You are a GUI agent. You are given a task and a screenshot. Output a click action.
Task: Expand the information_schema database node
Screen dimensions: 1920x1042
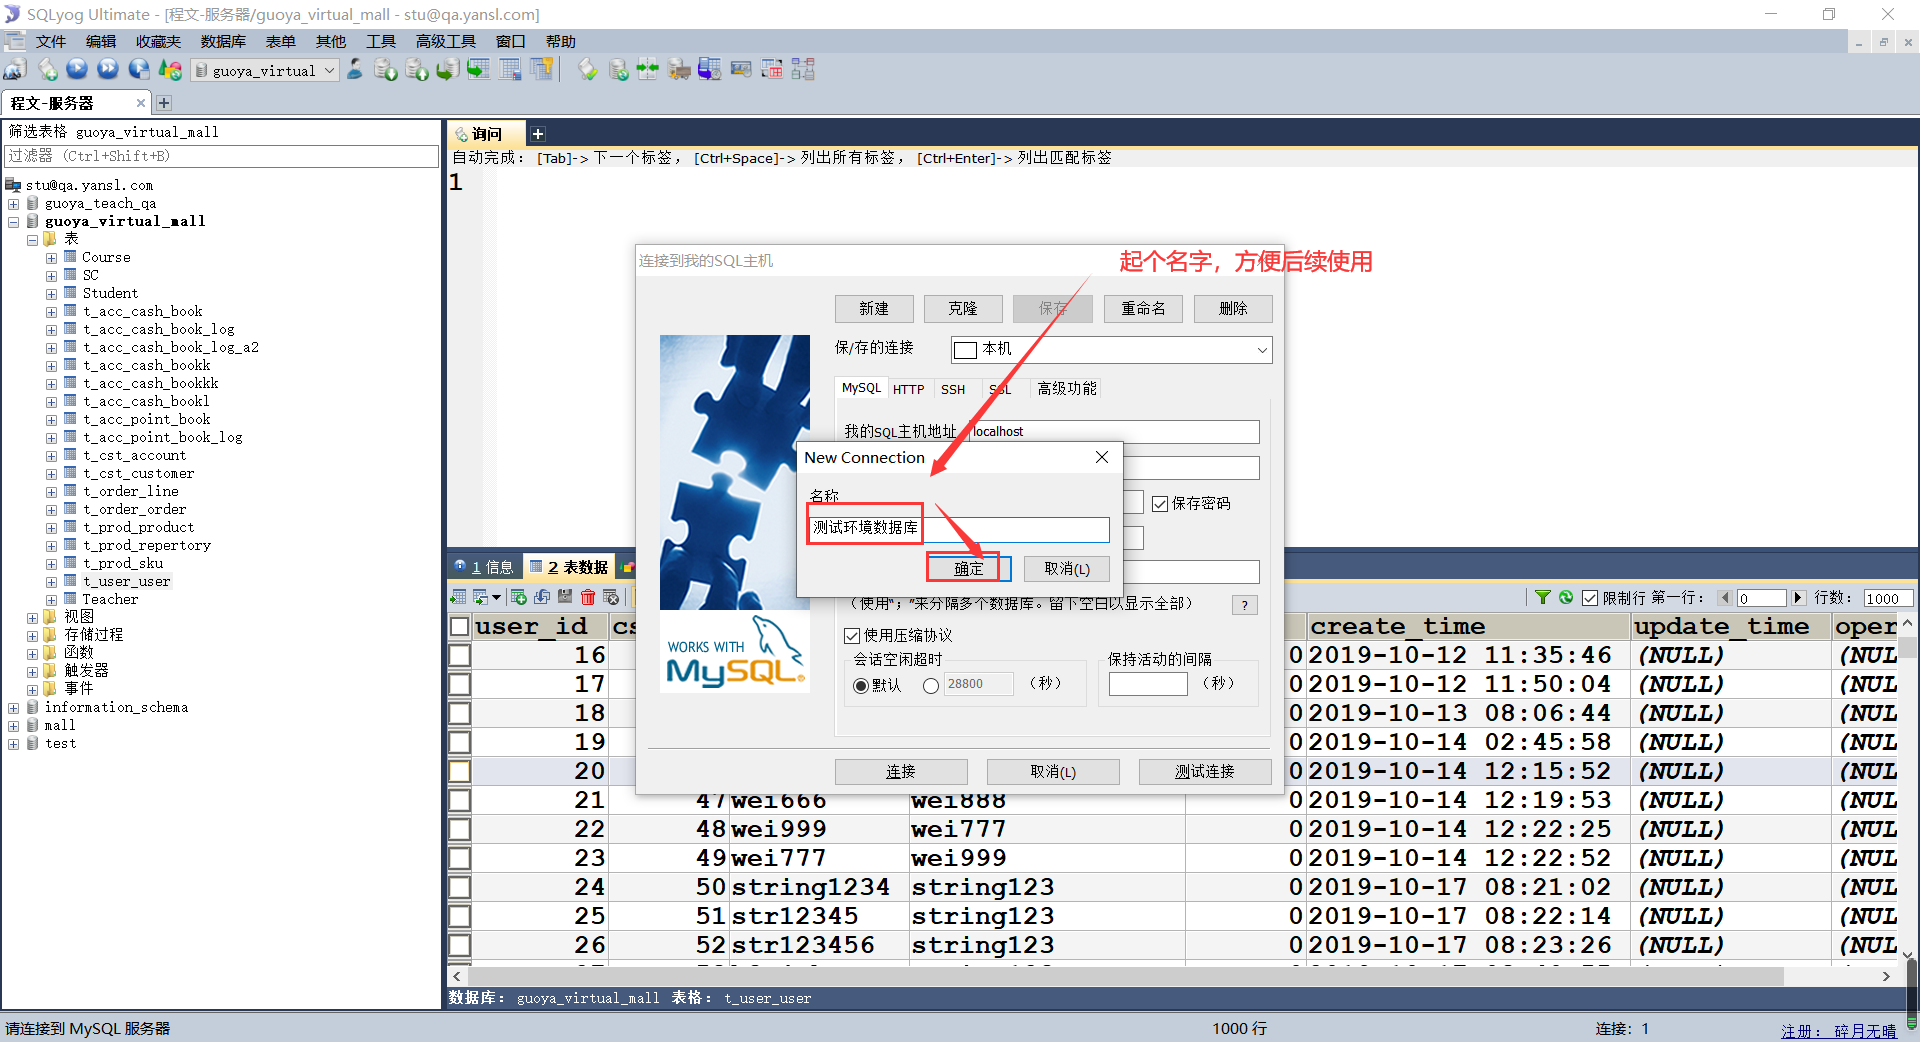point(14,708)
